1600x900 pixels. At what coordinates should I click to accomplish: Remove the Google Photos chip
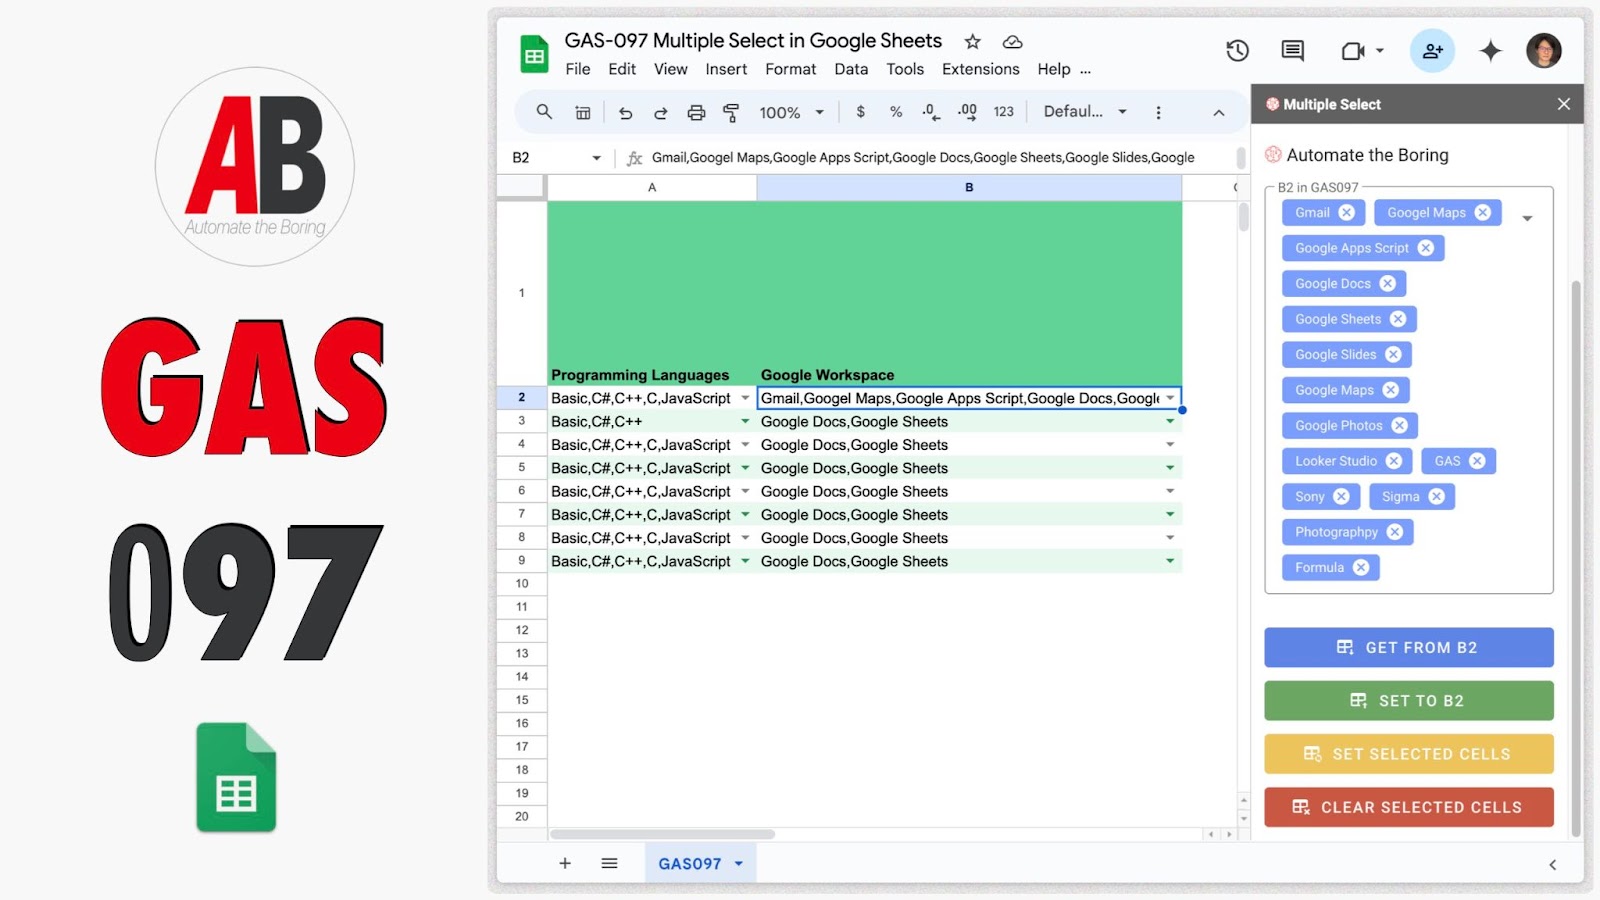[x=1400, y=425]
